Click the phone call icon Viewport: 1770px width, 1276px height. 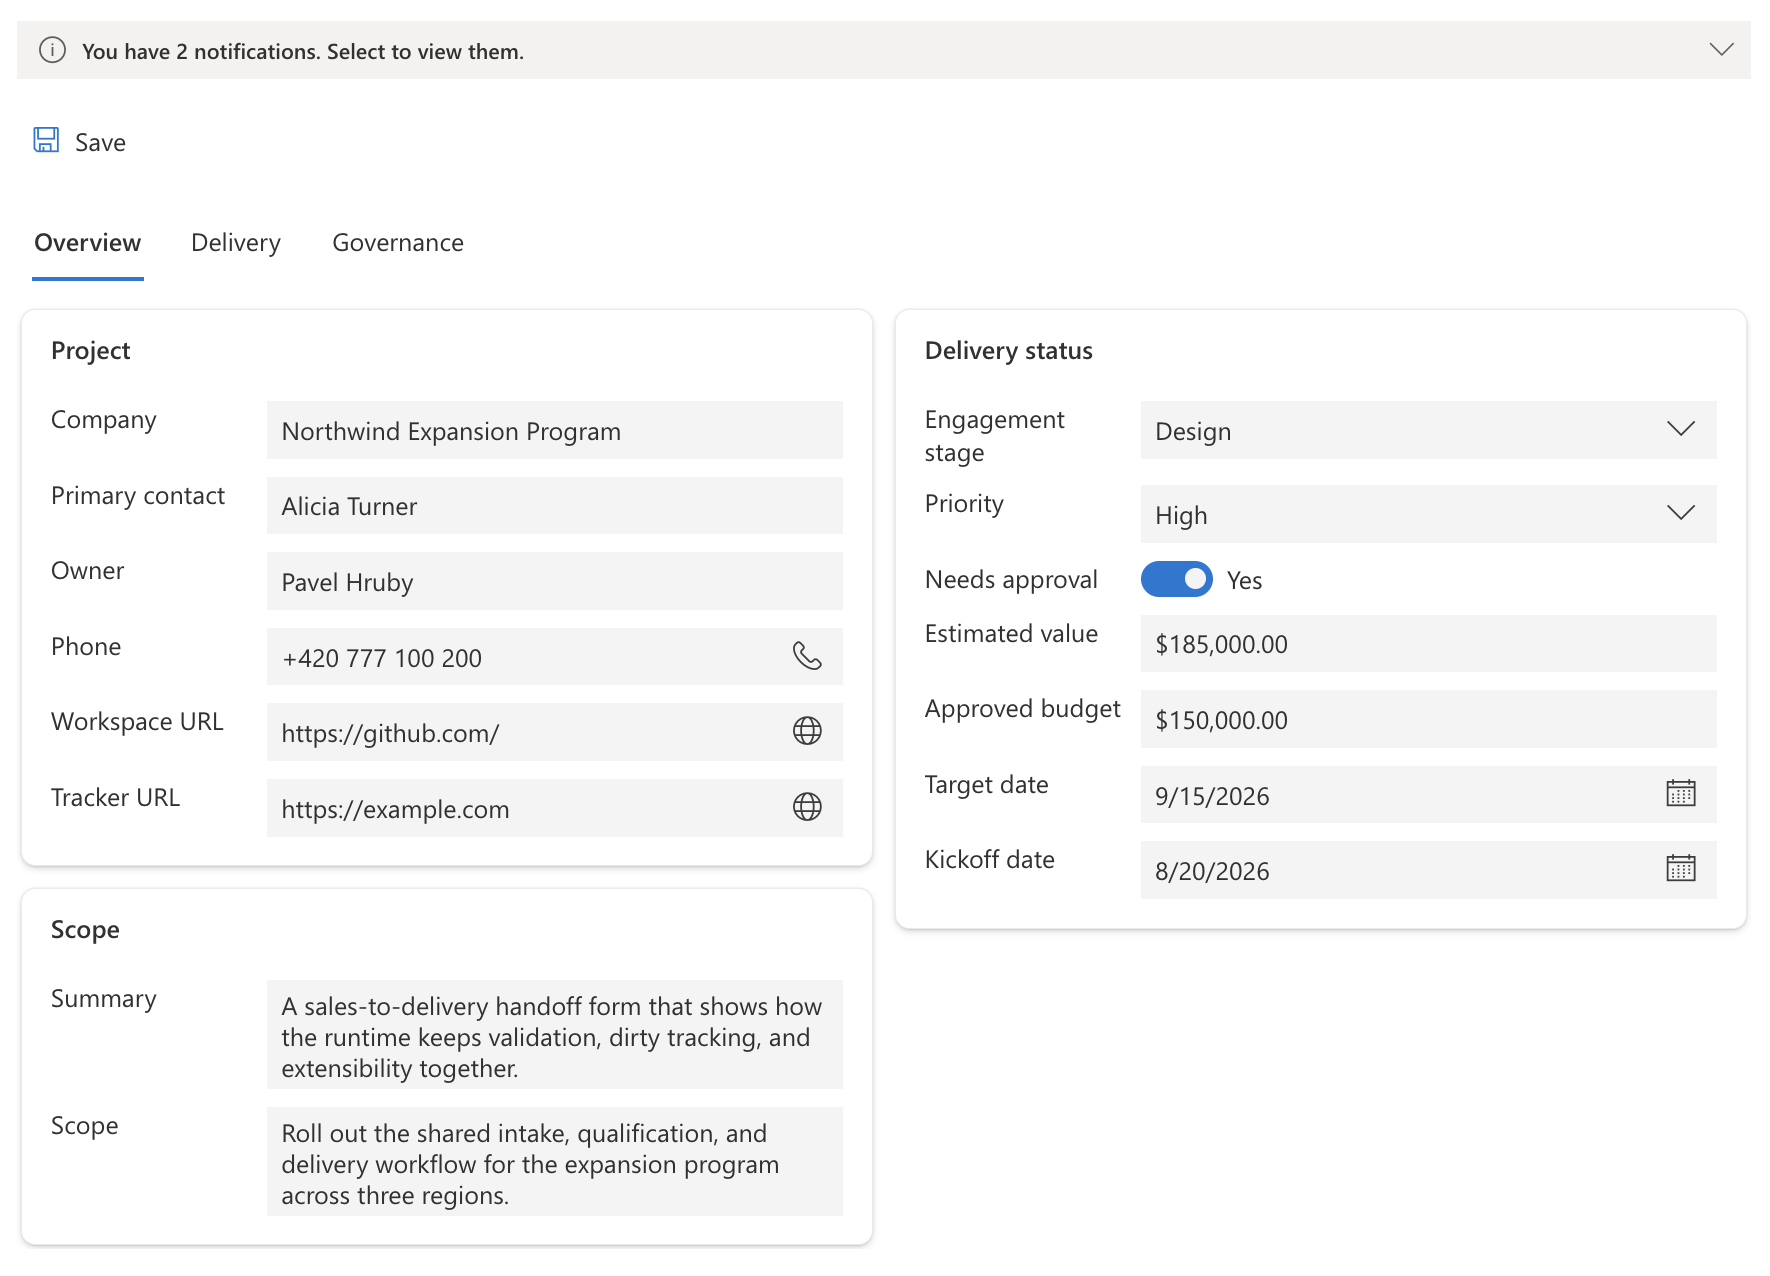[x=807, y=656]
